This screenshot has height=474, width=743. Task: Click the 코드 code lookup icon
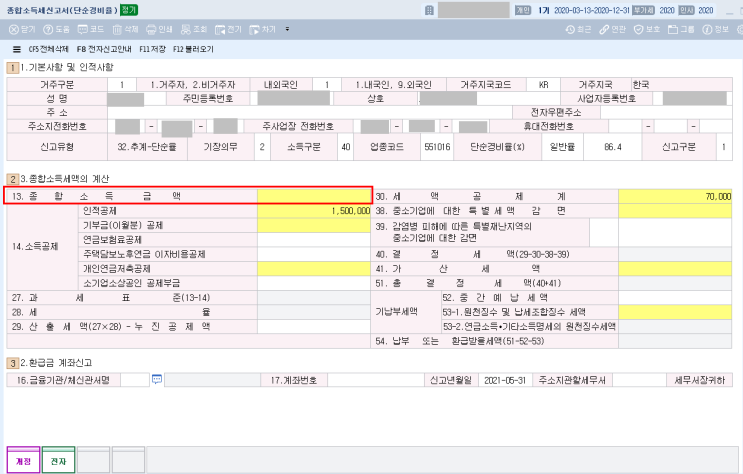click(91, 29)
